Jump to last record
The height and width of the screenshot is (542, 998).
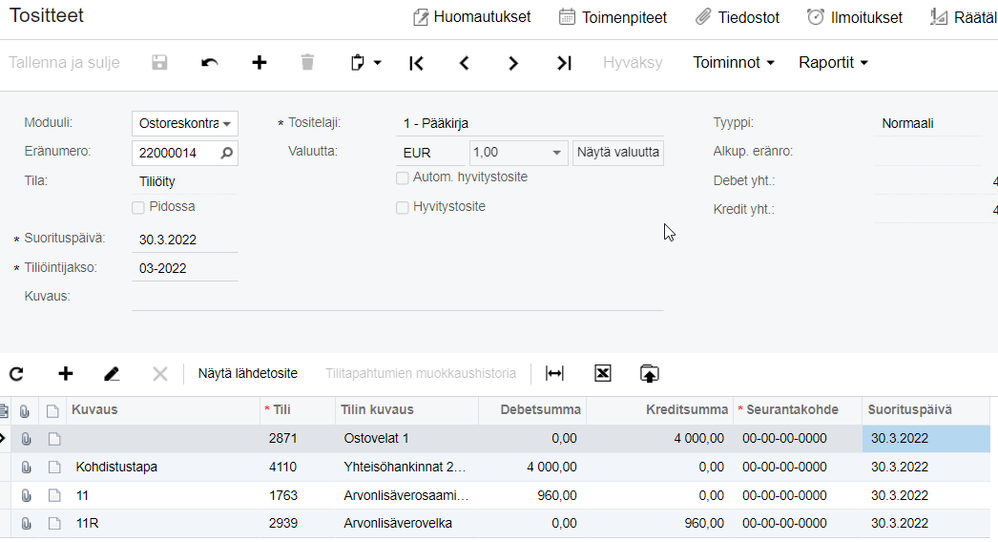tap(564, 63)
